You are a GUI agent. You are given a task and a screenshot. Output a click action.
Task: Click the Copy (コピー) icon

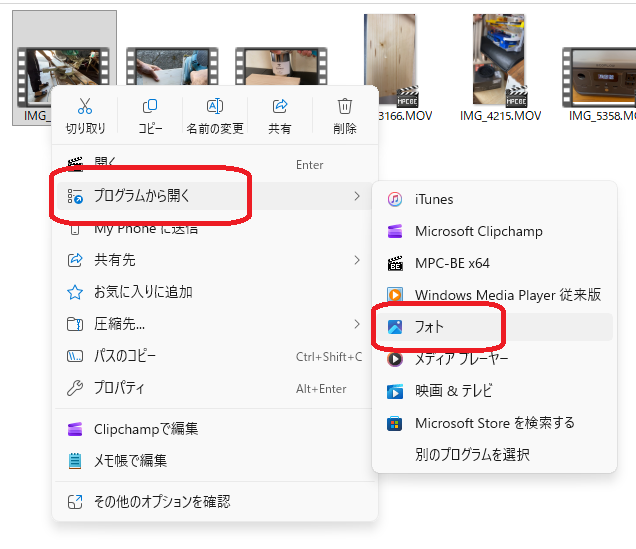click(150, 106)
